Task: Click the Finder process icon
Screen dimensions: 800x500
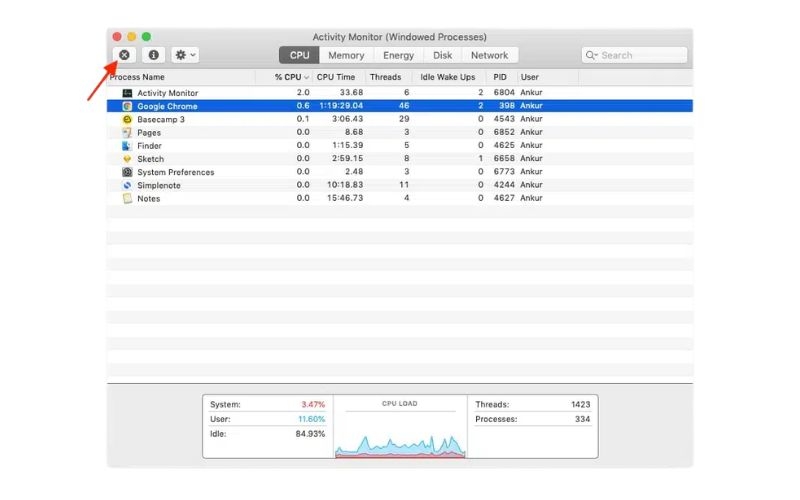Action: click(127, 145)
